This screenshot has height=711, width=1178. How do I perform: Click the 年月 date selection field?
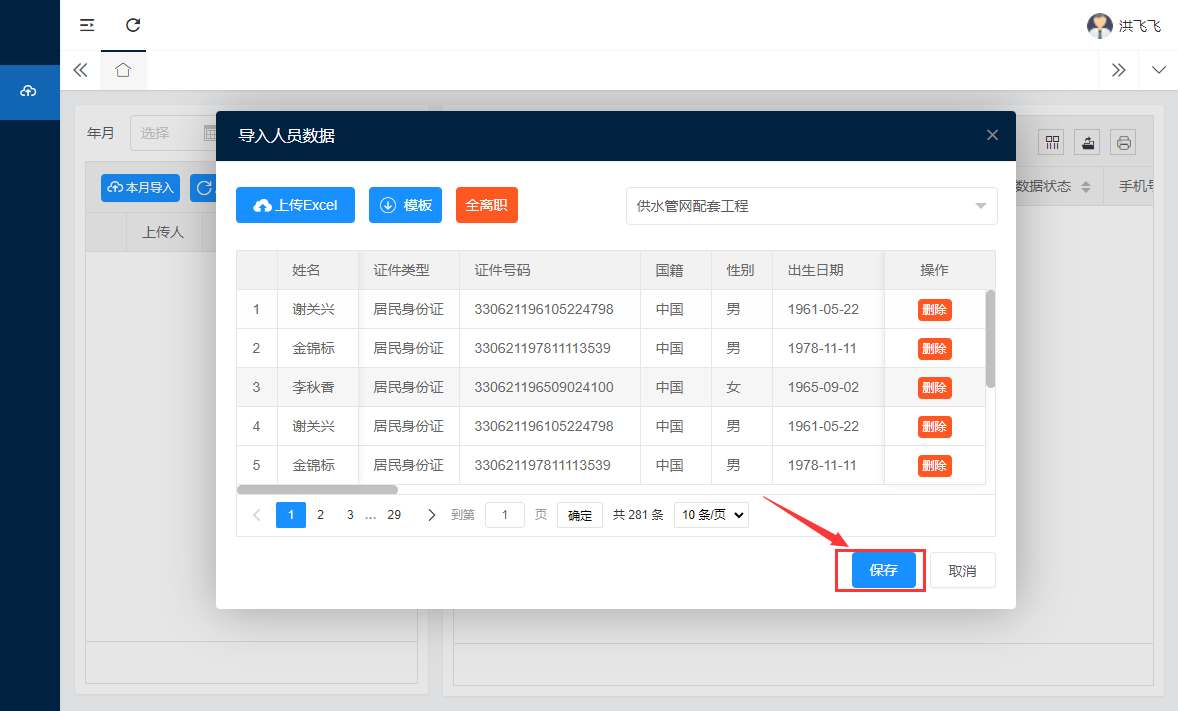[174, 133]
